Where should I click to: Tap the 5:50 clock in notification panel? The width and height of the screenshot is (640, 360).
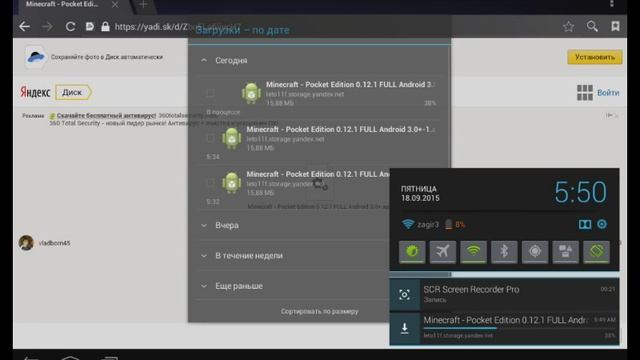pyautogui.click(x=580, y=192)
